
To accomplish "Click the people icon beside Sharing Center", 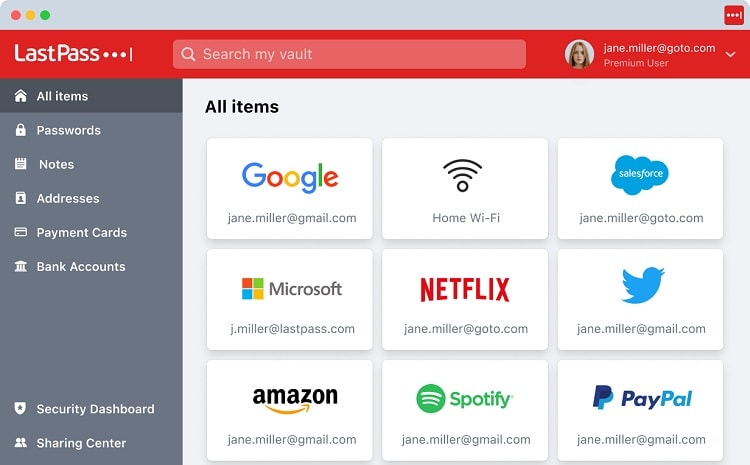I will 21,442.
